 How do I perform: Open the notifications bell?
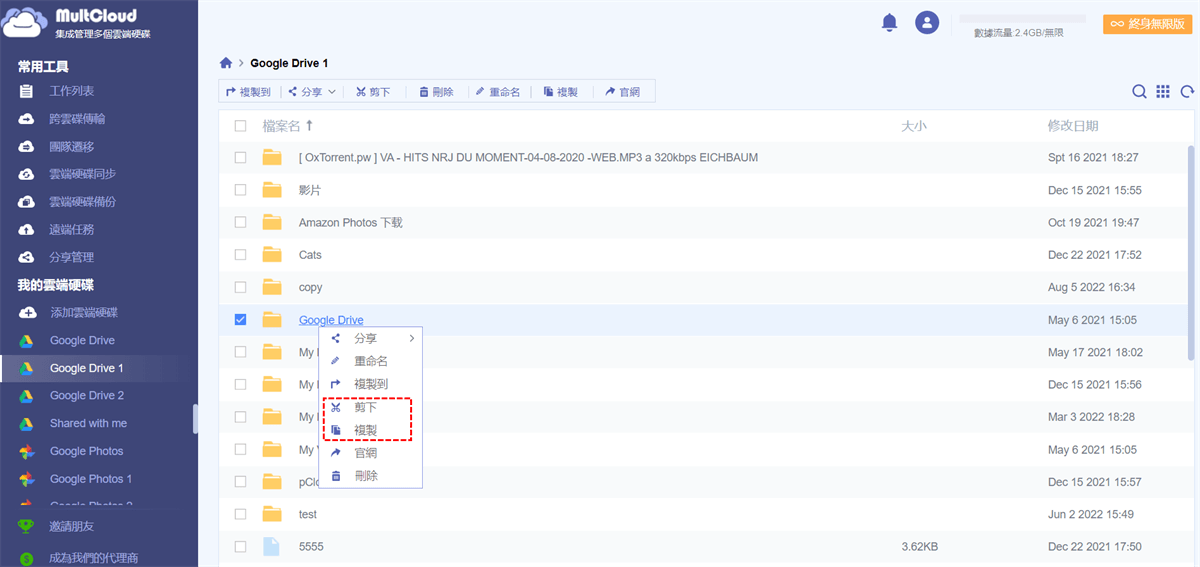[889, 22]
